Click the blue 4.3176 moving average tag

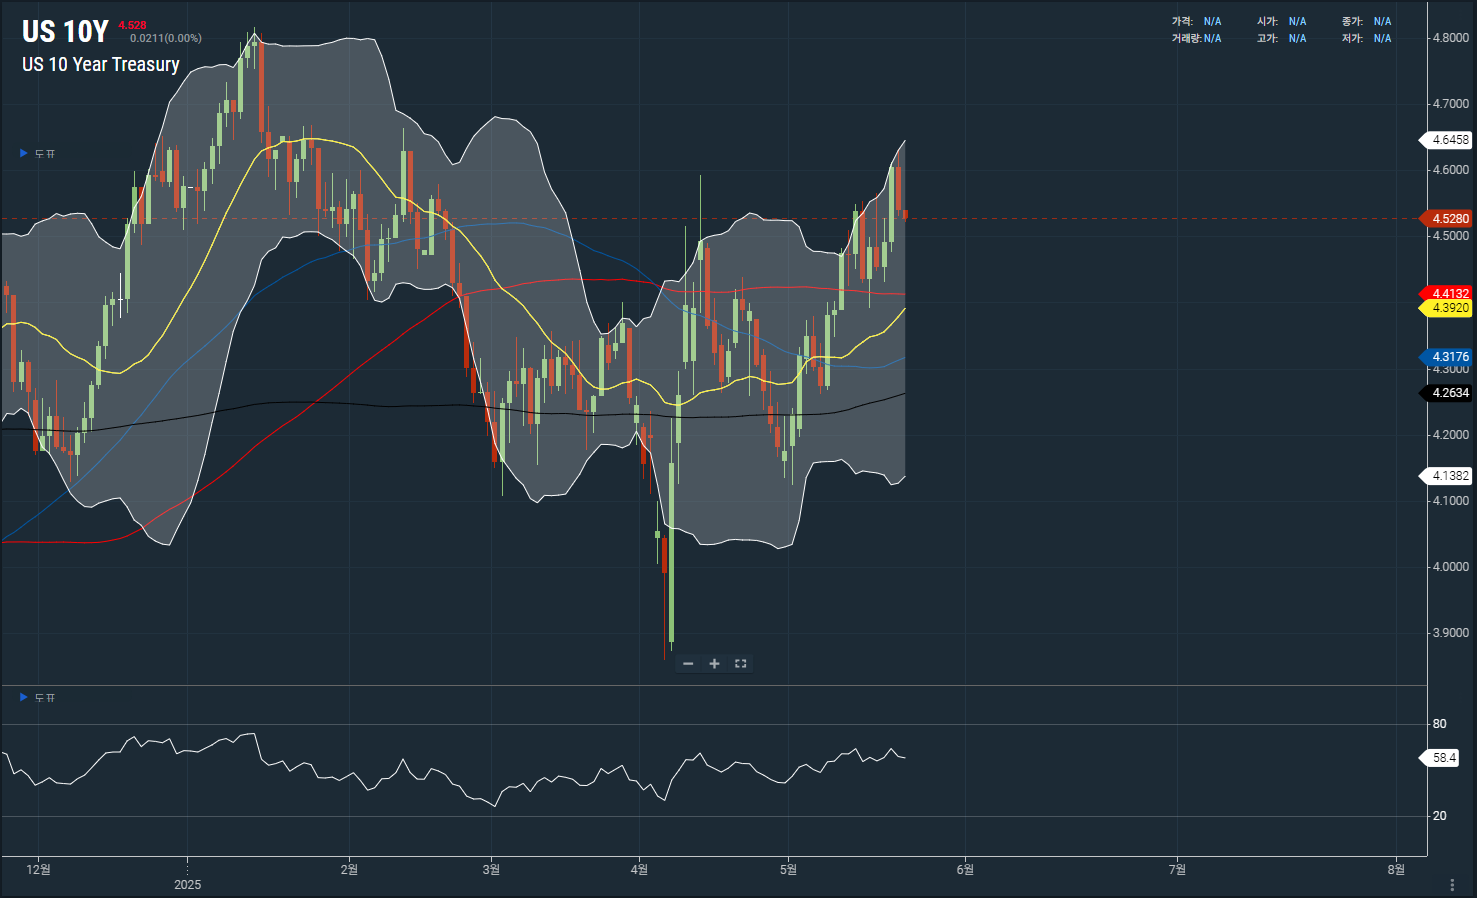(1449, 357)
